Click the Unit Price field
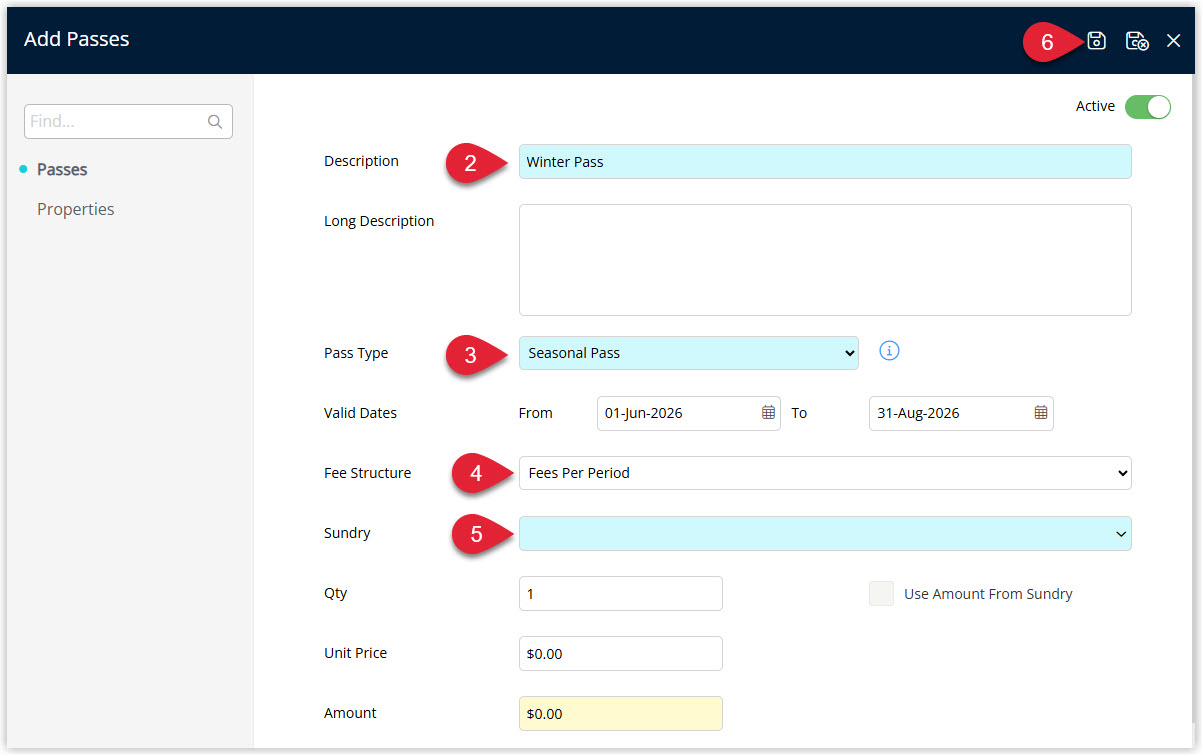The image size is (1203, 756). point(621,653)
